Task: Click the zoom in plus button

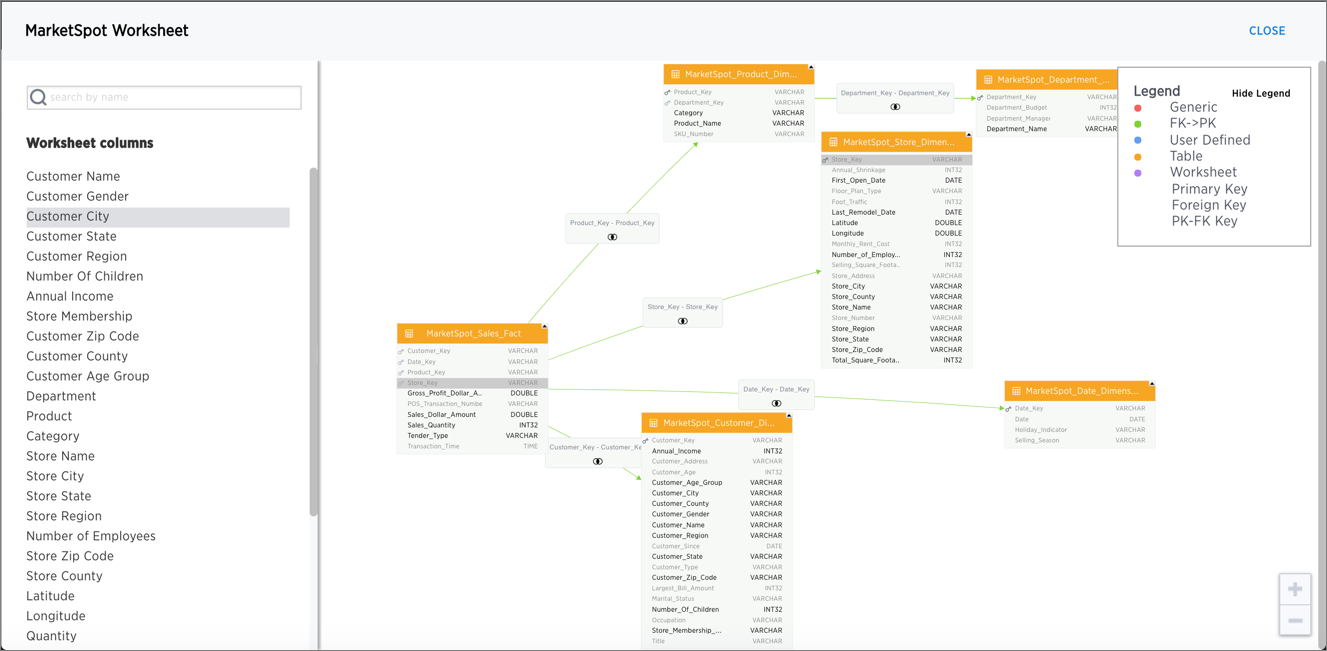Action: (x=1295, y=589)
